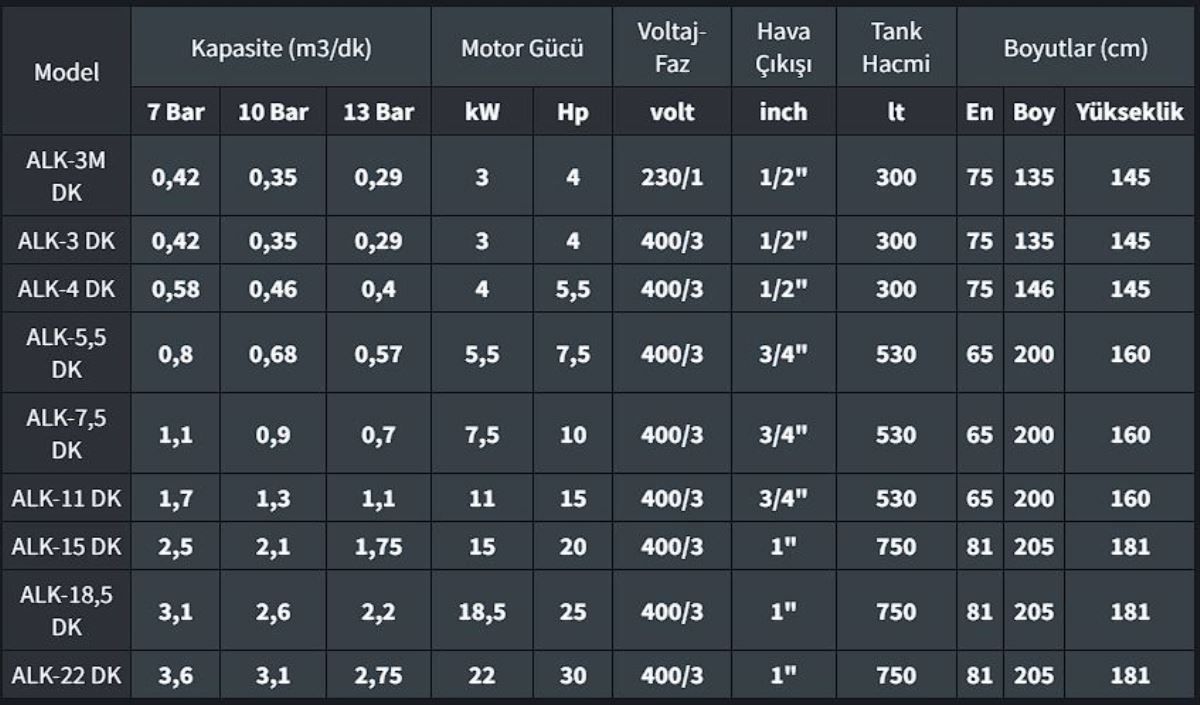Select 1/2" outlet in ALK-3 DK row
The height and width of the screenshot is (705, 1200).
tap(783, 241)
